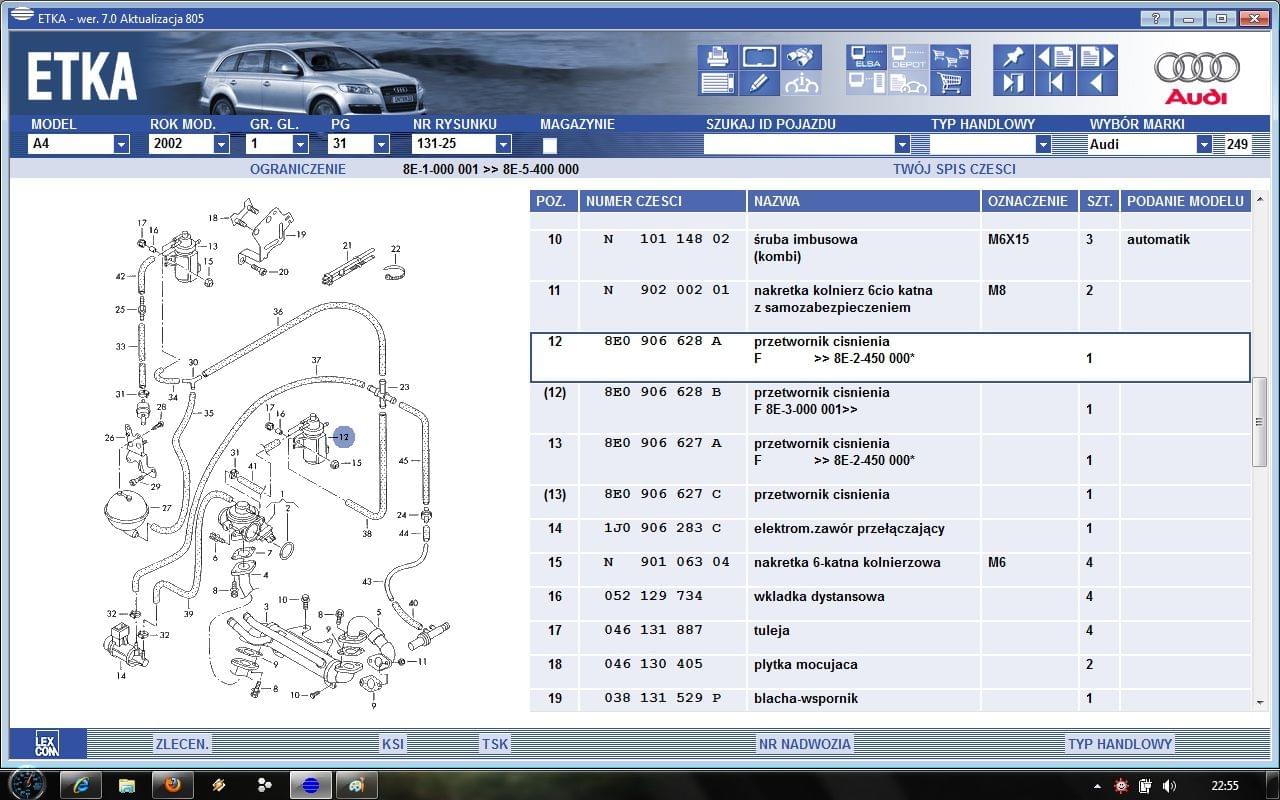
Task: Click the SZT. column header
Action: (x=1099, y=201)
